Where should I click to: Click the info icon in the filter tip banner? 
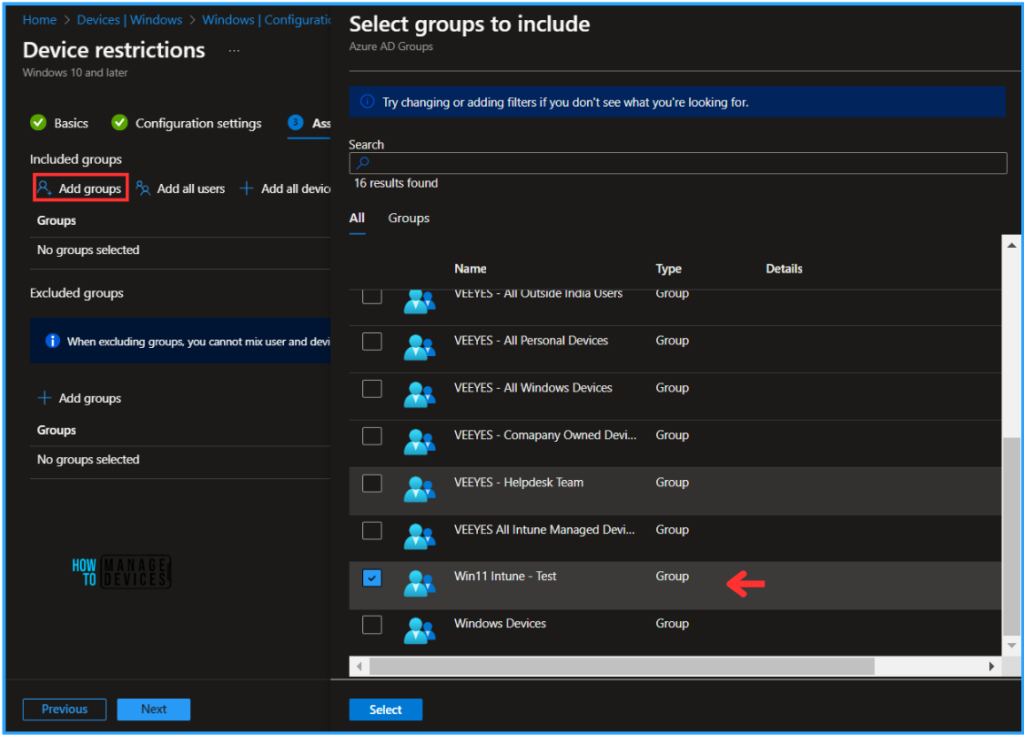[x=367, y=101]
